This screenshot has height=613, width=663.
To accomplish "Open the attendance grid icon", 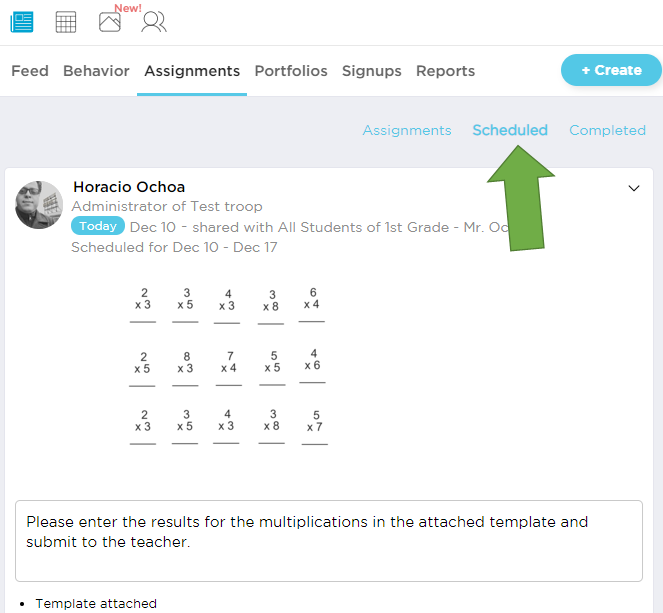I will tap(66, 21).
